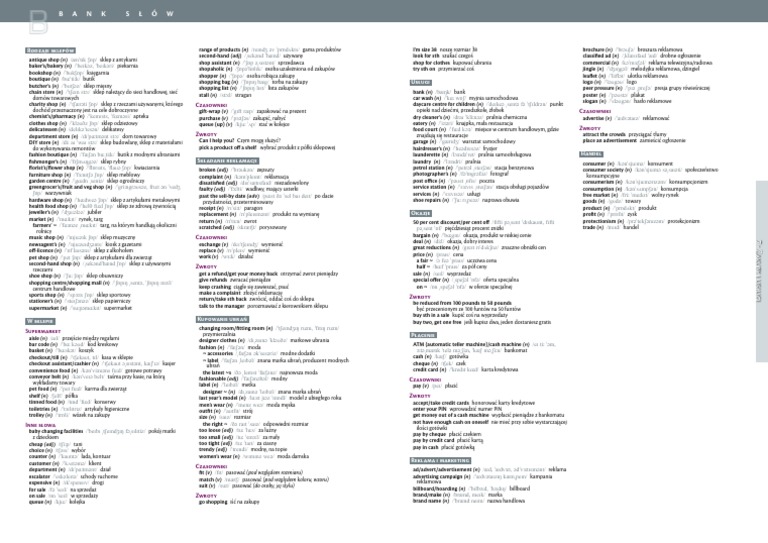
Task: Click the Inne słowa subheading
Action: [x=41, y=425]
